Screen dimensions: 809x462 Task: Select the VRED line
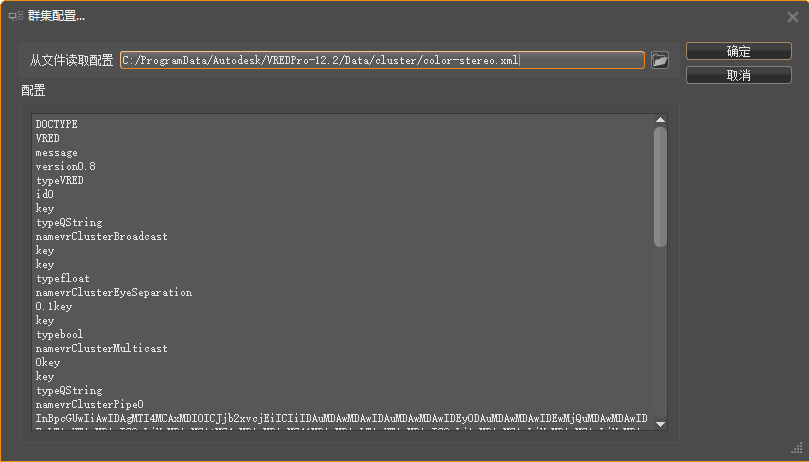pos(47,138)
